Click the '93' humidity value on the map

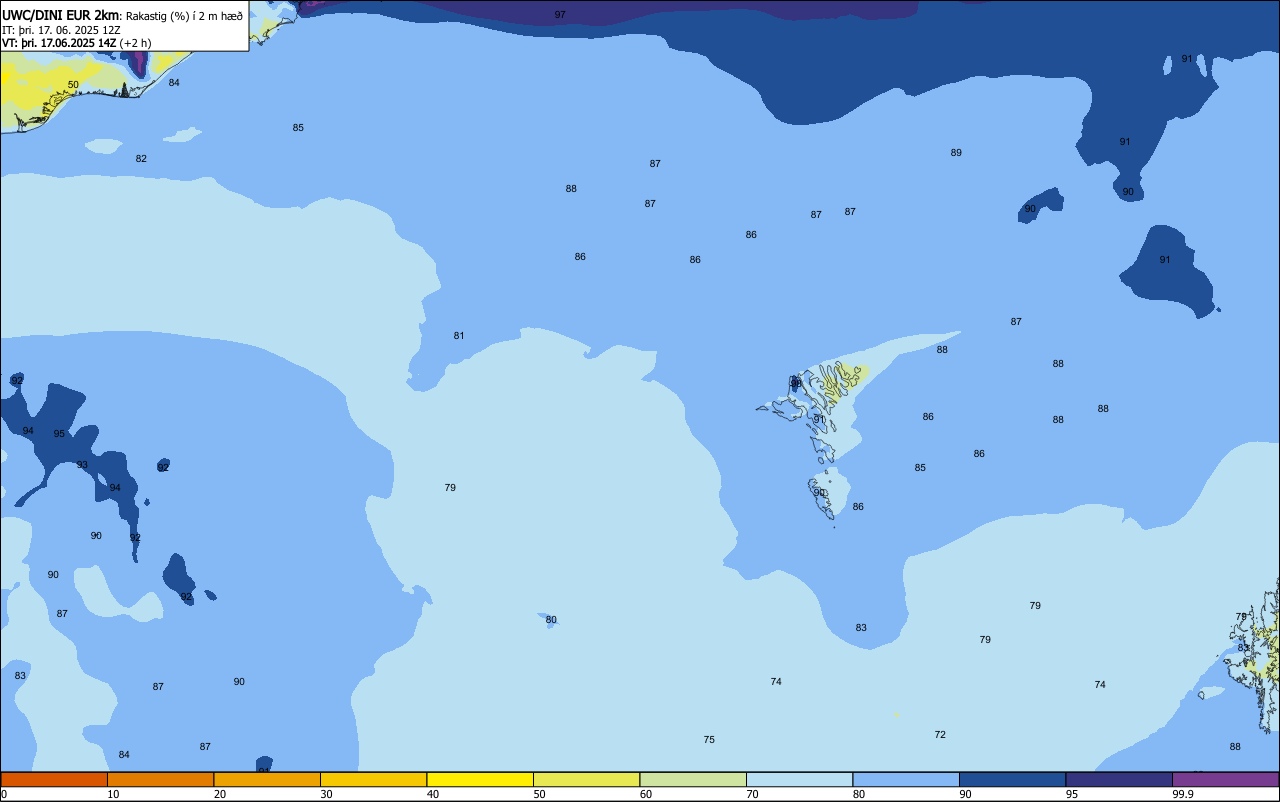82,465
